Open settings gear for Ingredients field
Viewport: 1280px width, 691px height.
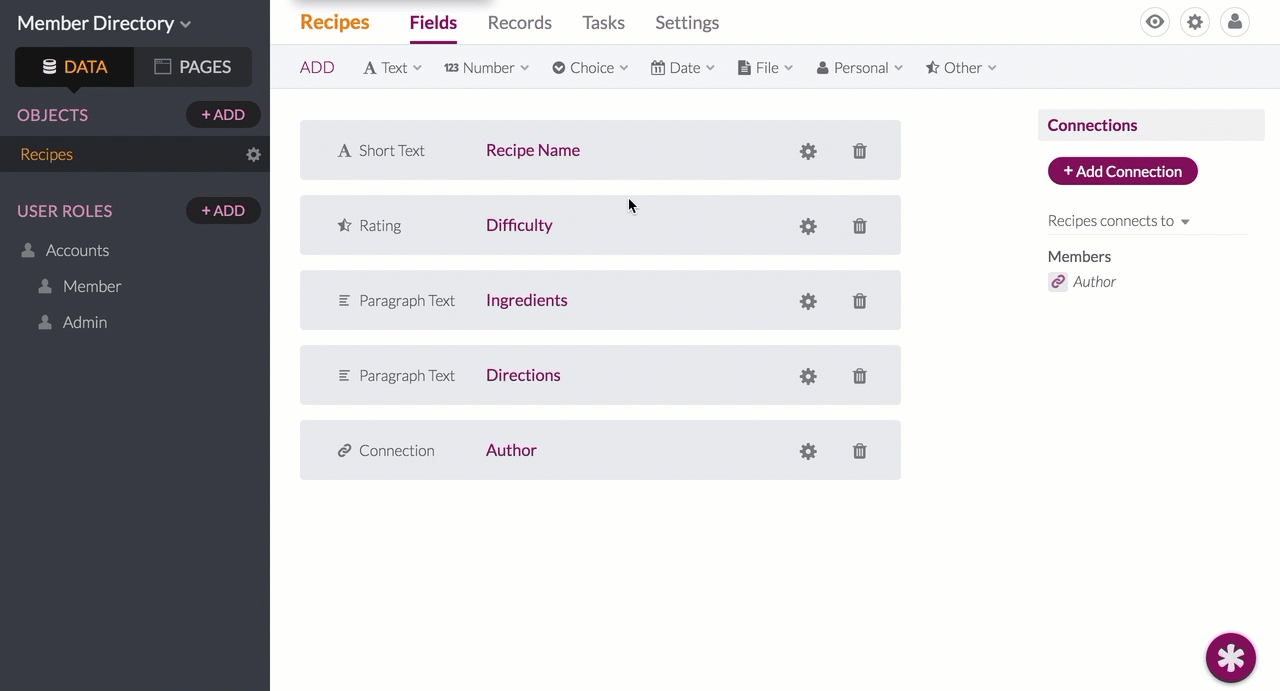808,301
